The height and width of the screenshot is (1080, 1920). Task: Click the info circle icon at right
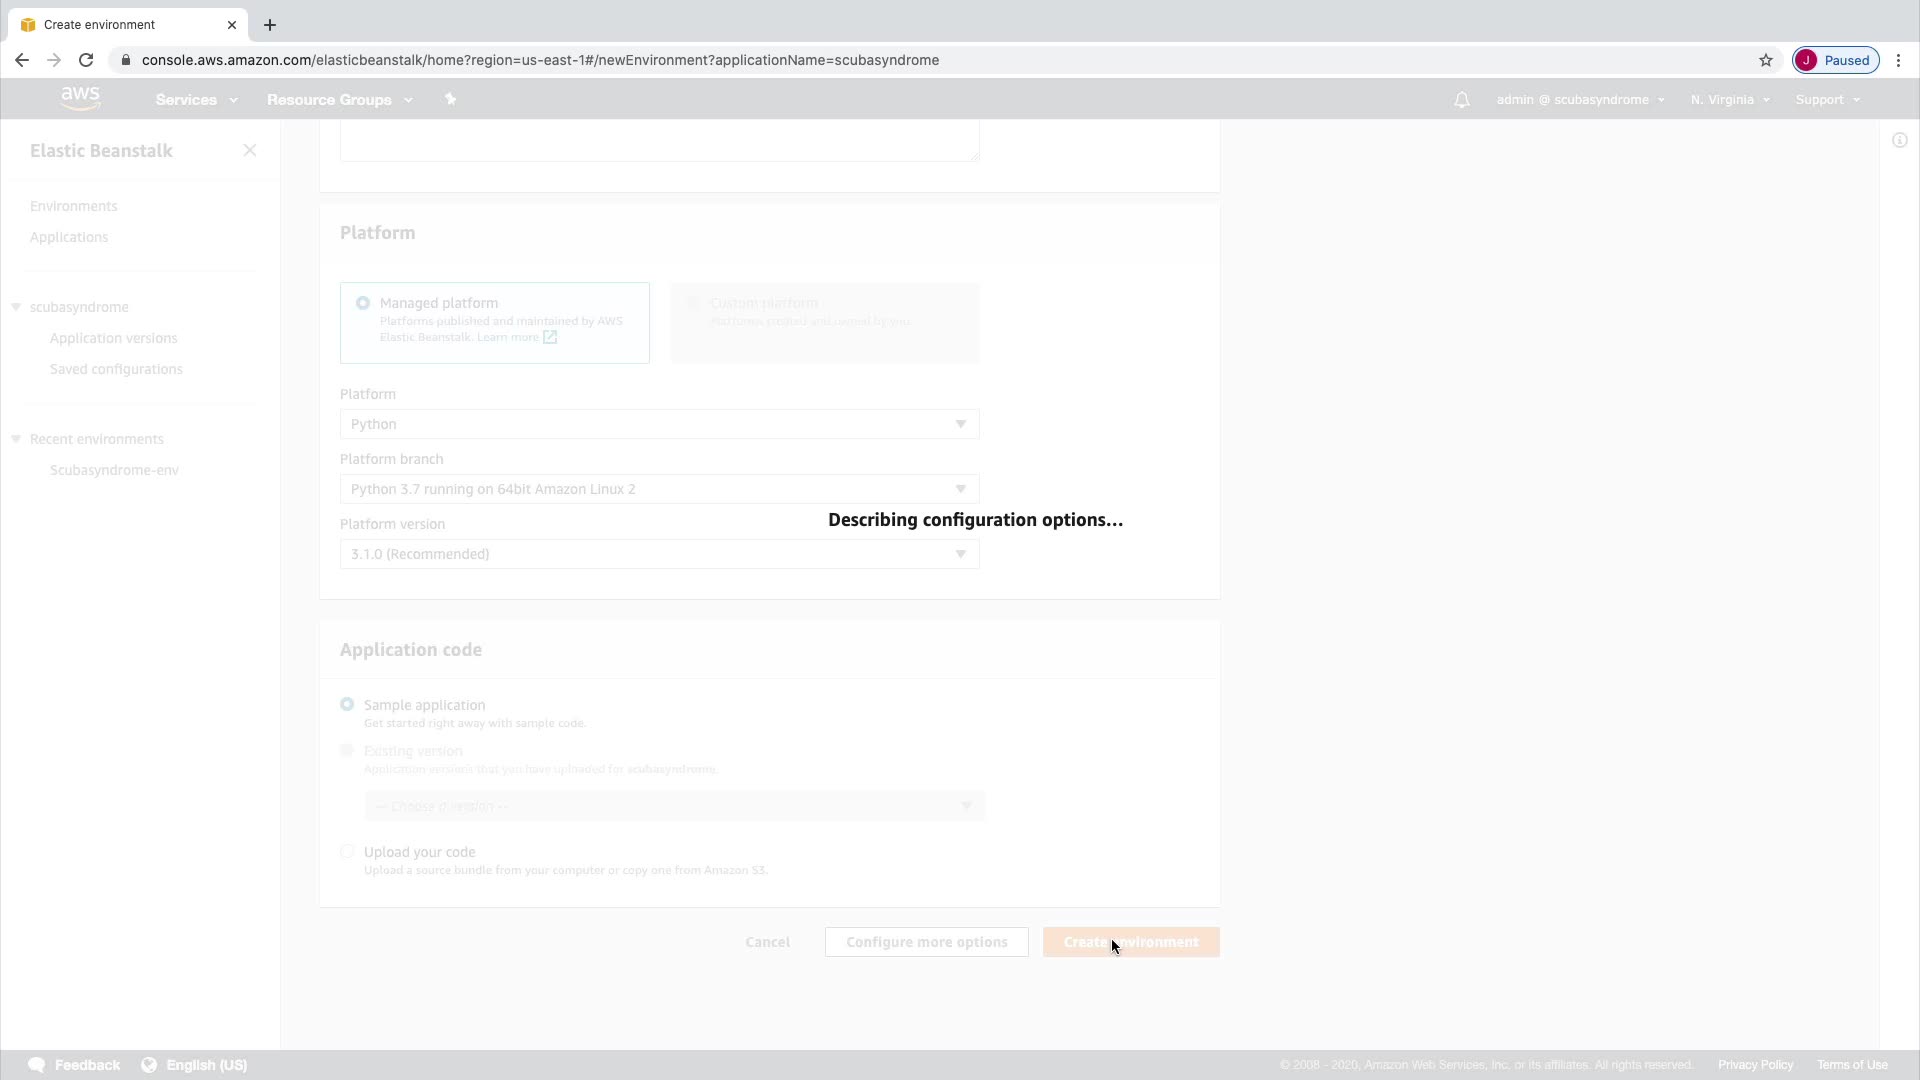[1900, 140]
